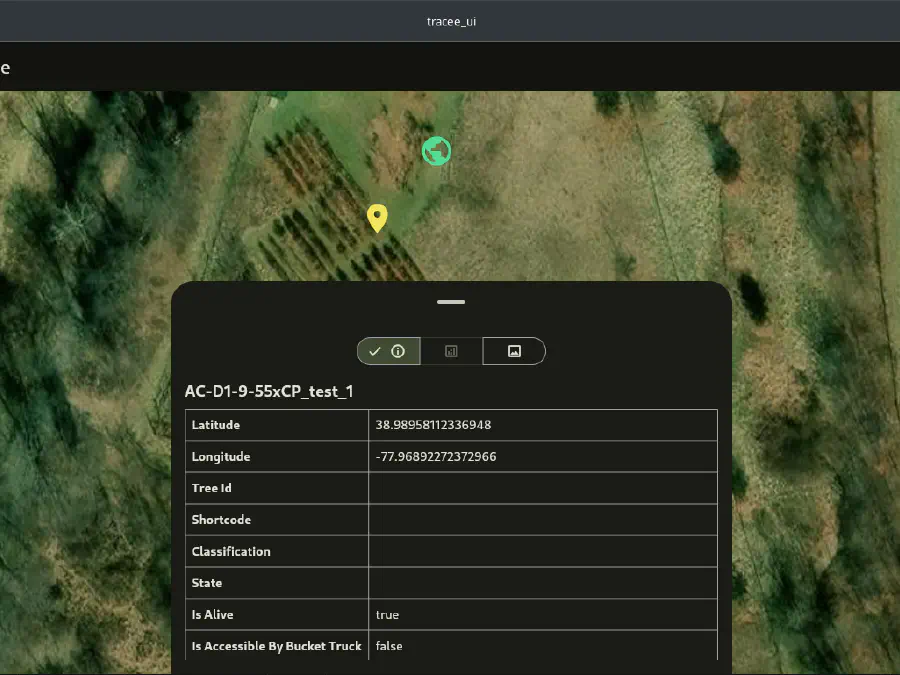The image size is (900, 675).
Task: Select the Shortcode input row
Action: [540, 519]
